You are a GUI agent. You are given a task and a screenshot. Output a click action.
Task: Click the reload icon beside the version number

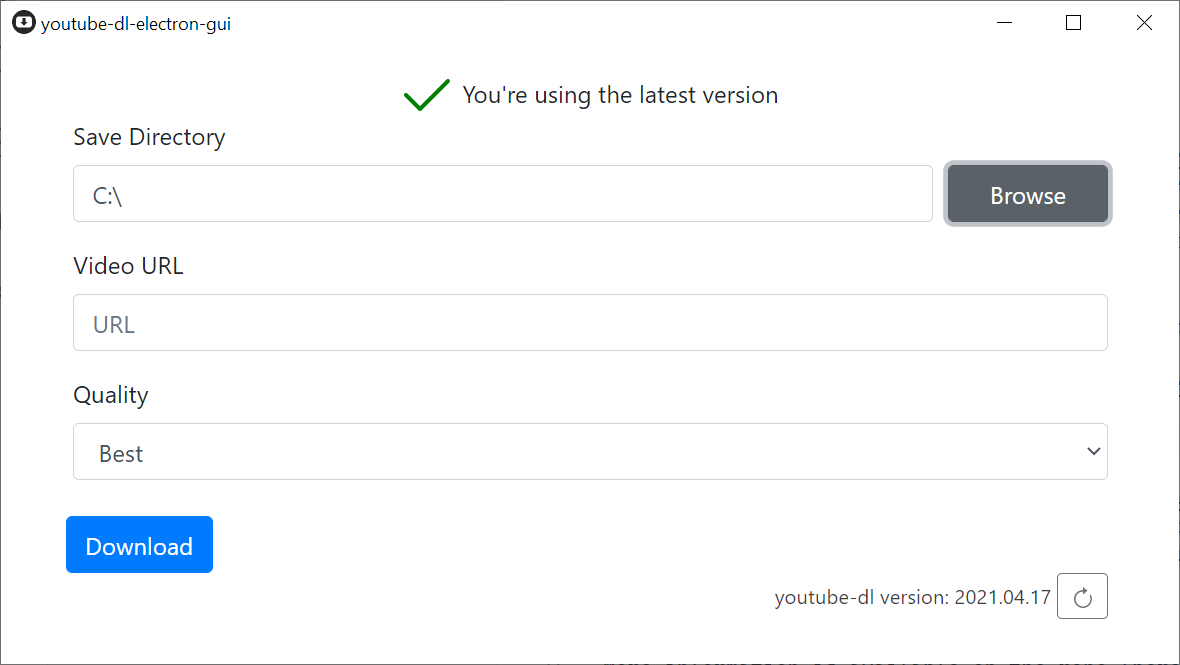click(1082, 596)
